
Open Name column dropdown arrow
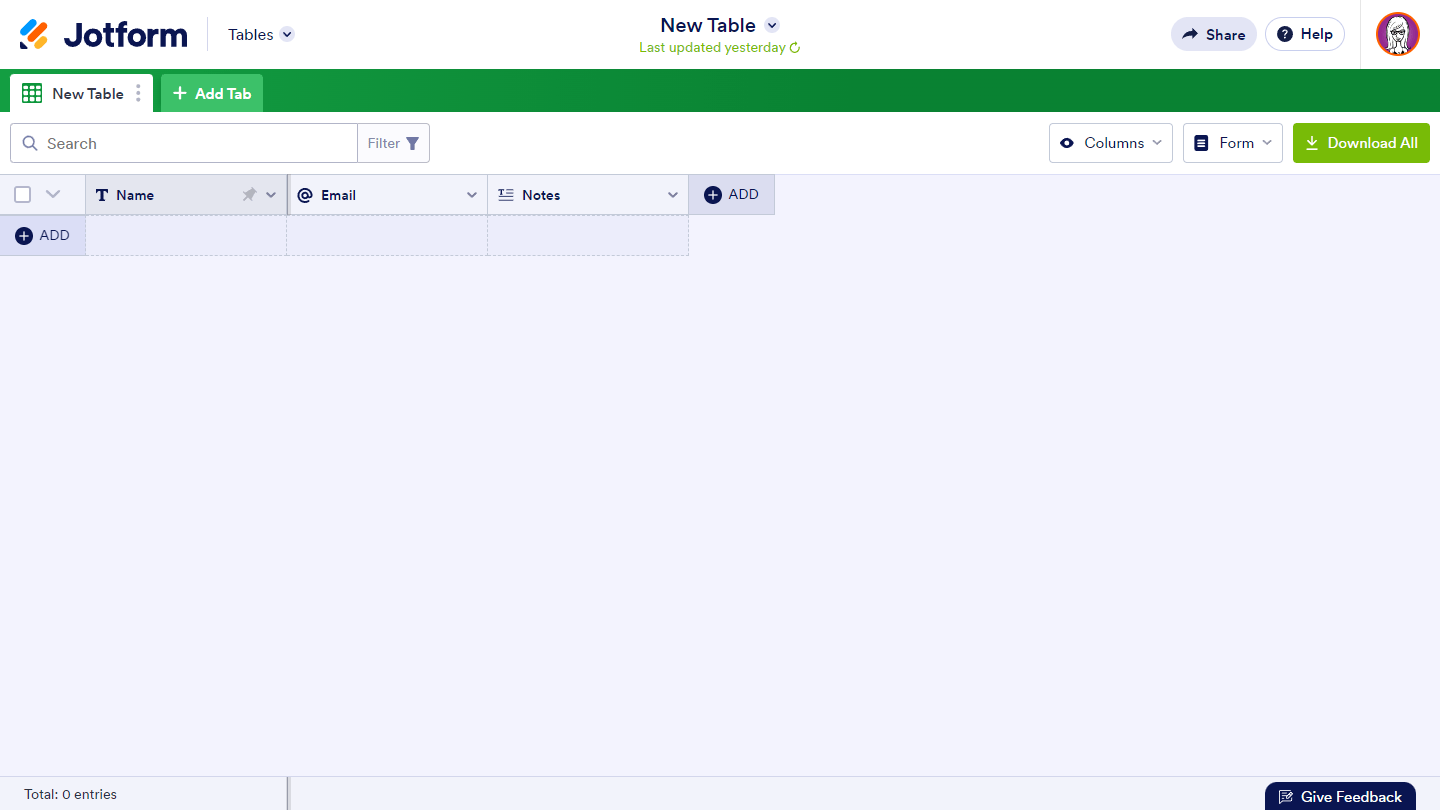271,195
